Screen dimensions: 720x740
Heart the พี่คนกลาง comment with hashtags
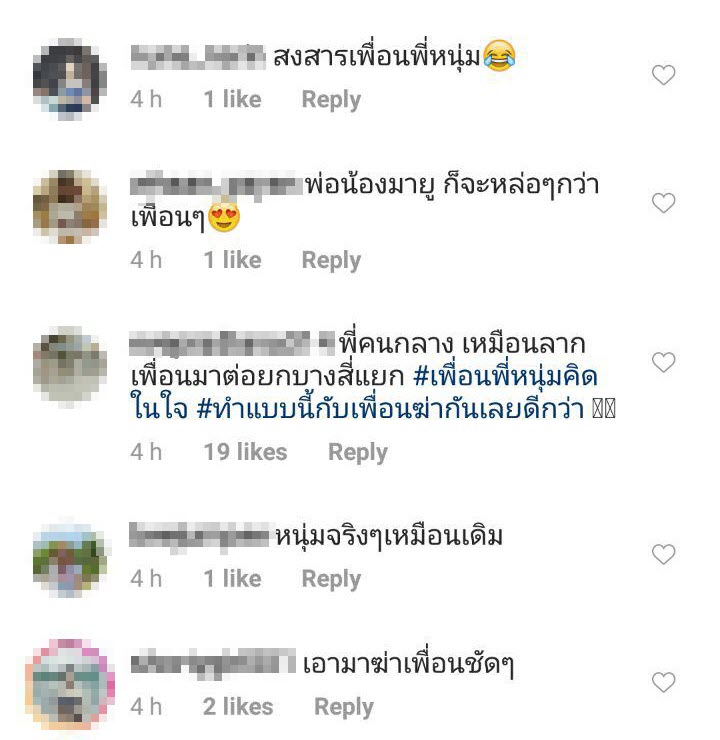(x=663, y=362)
